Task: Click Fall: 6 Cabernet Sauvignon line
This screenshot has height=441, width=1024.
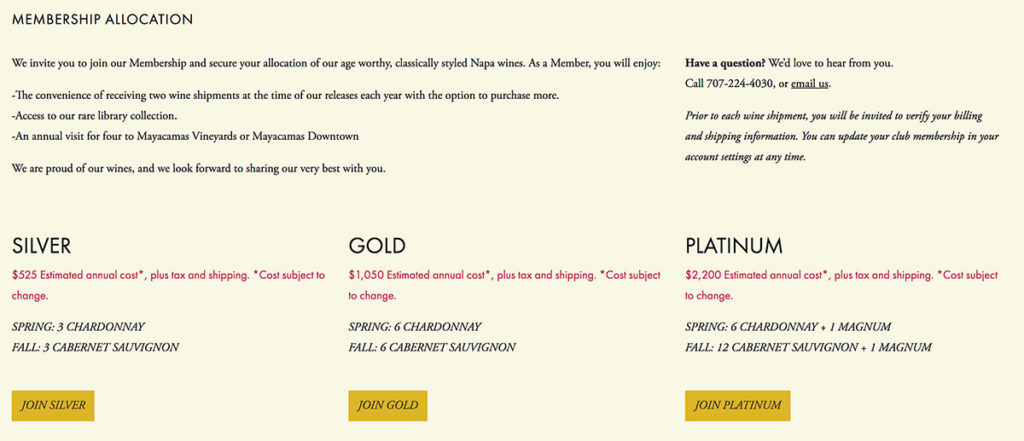Action: point(432,348)
